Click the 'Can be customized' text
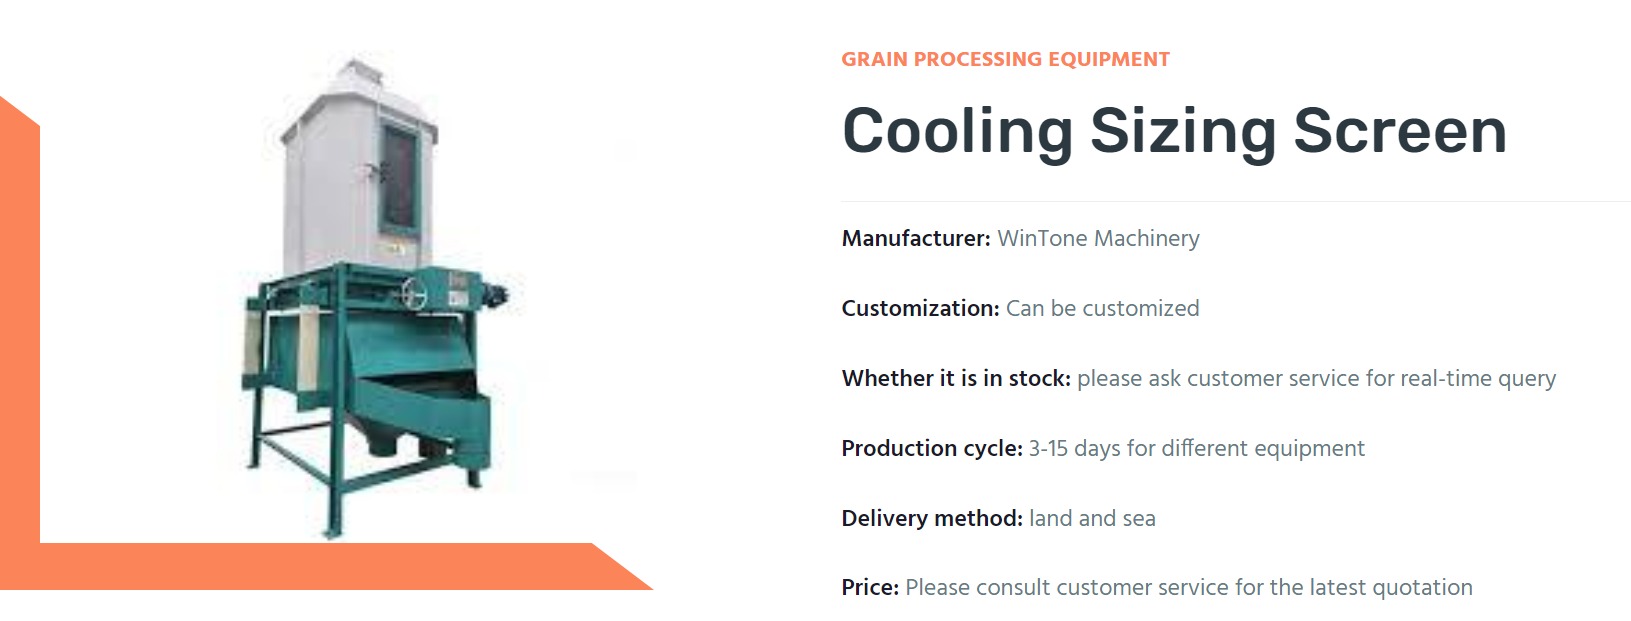 (x=1102, y=309)
